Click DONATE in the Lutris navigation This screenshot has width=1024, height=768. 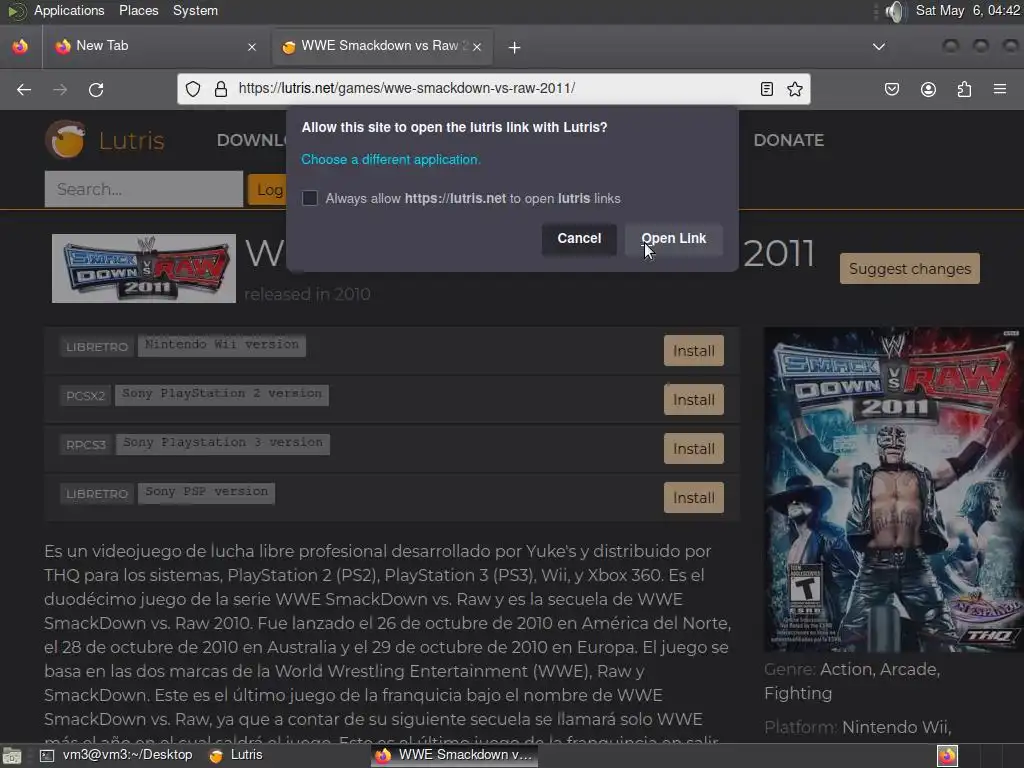[x=789, y=140]
